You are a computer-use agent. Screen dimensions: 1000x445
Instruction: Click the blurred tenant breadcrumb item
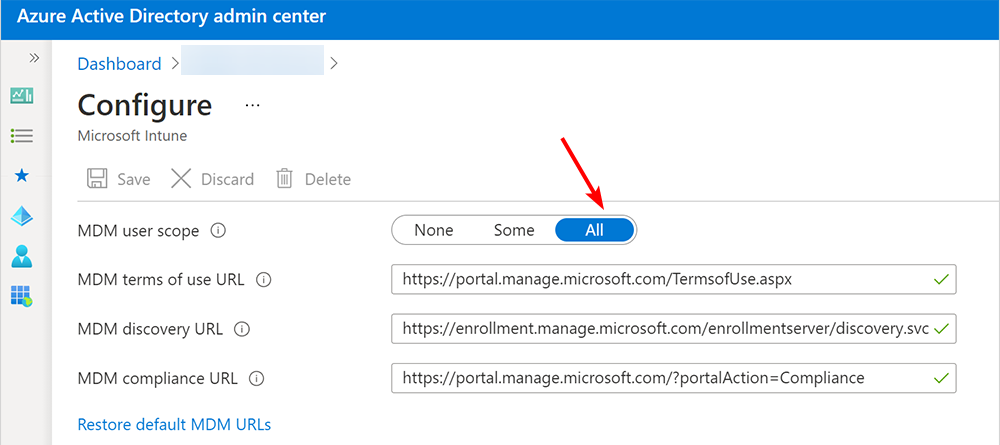[253, 61]
